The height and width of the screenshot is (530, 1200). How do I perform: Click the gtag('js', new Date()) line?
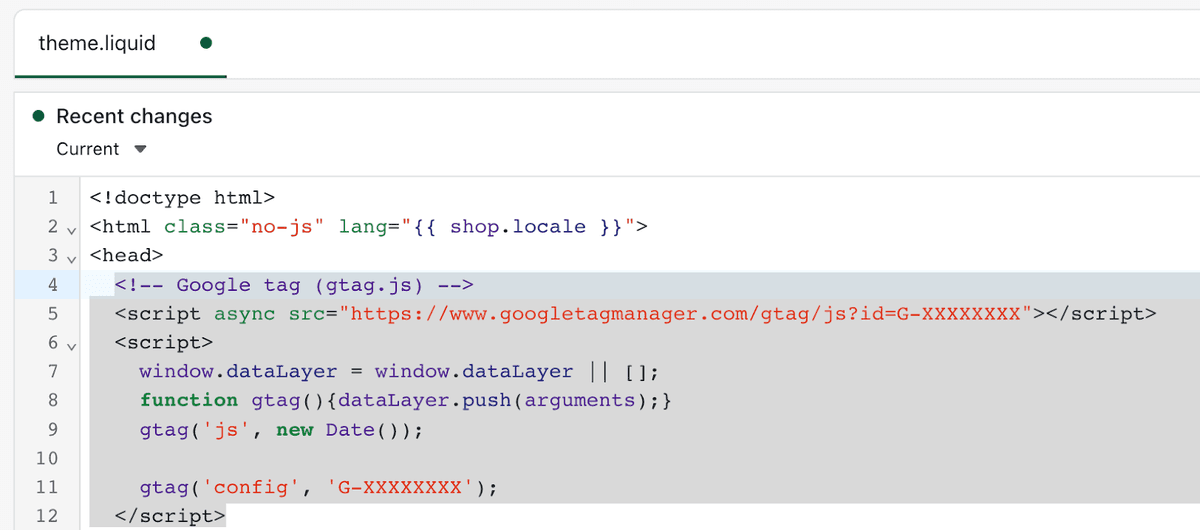click(x=281, y=430)
